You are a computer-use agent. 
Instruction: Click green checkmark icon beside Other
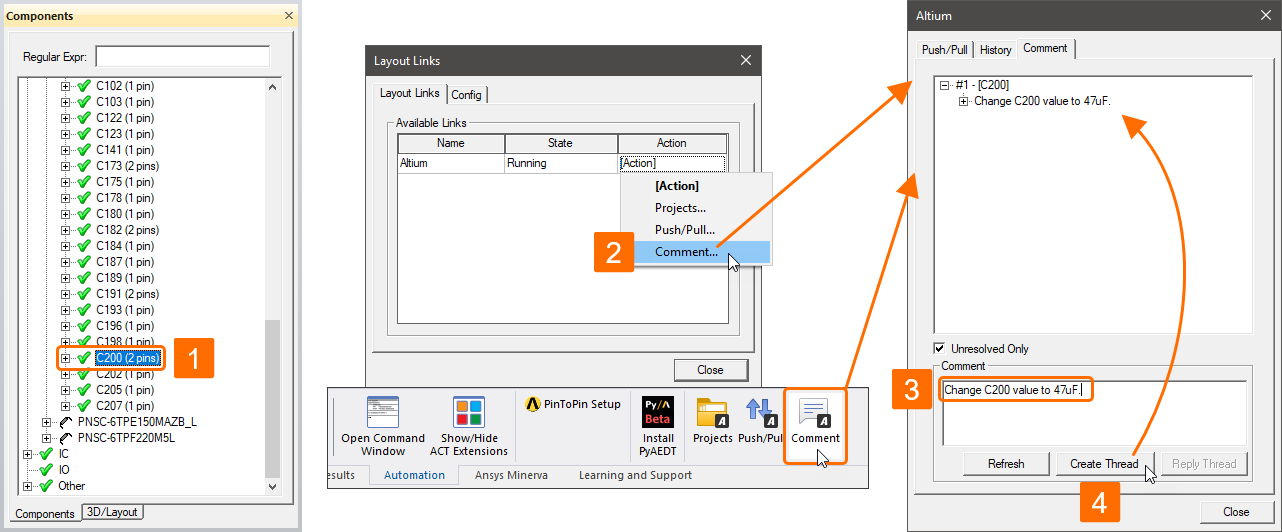pos(45,486)
